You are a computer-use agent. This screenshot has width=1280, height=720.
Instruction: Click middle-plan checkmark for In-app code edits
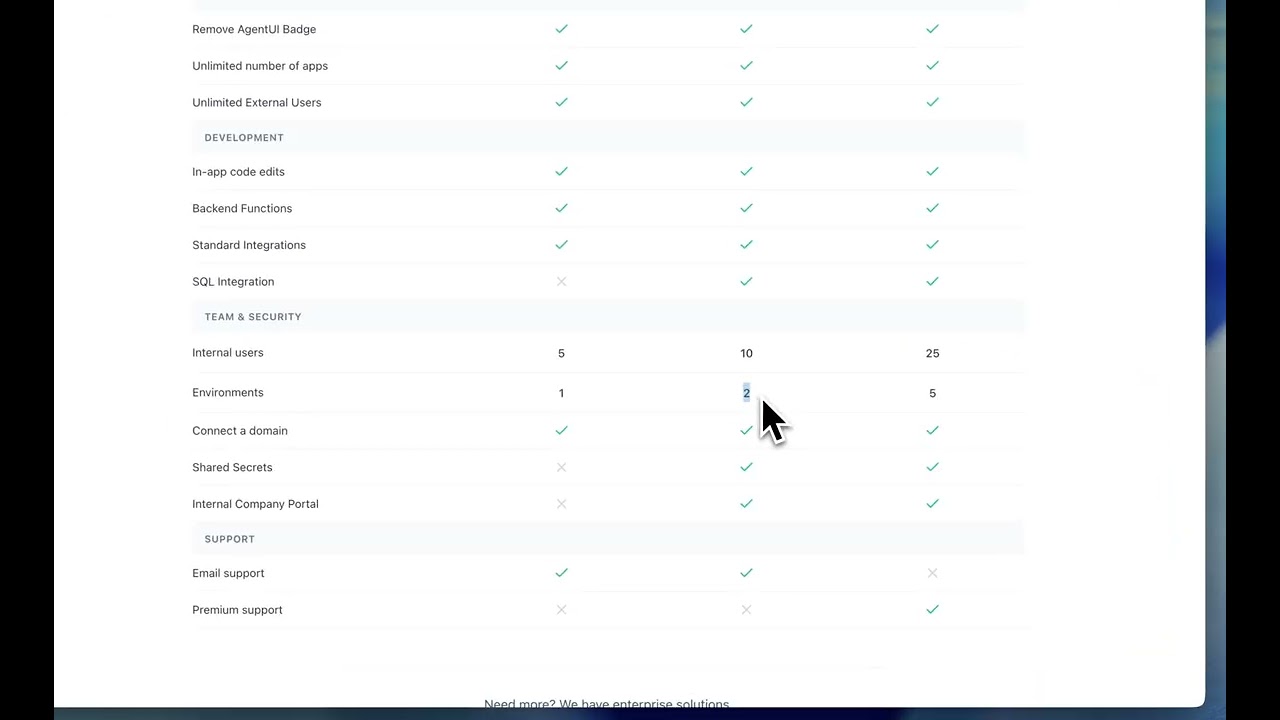point(746,172)
